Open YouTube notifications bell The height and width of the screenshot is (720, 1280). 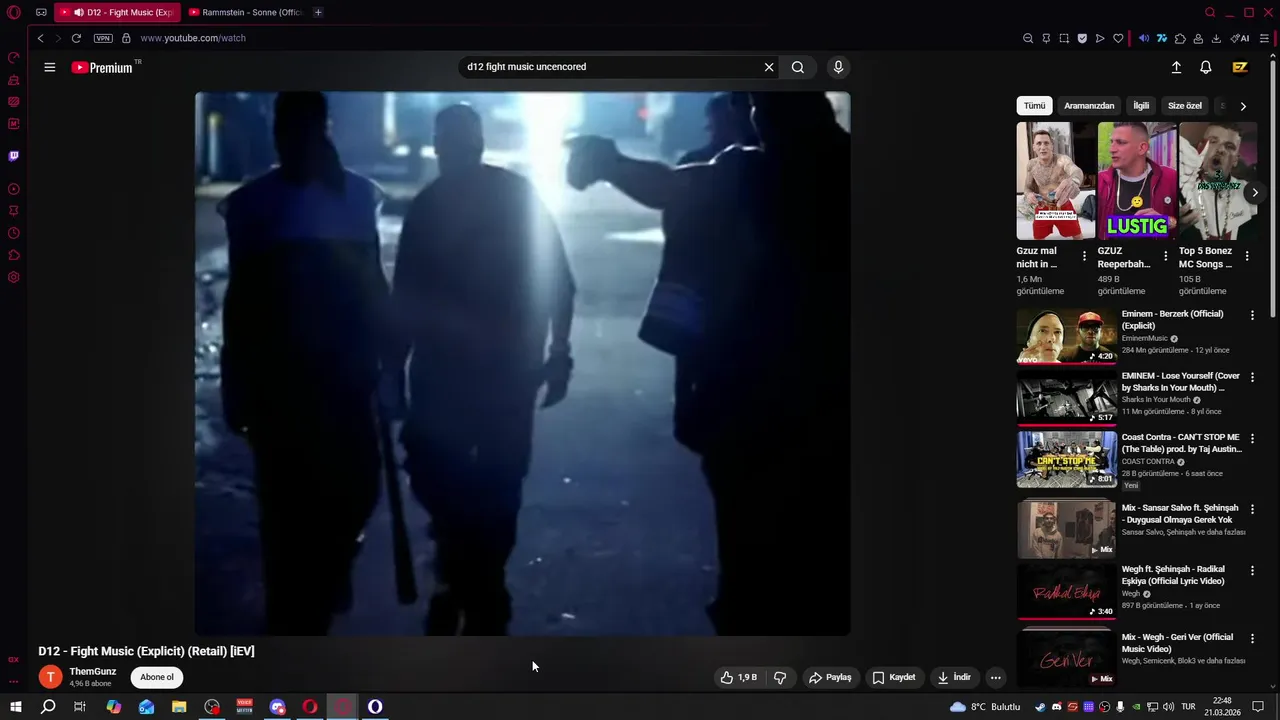coord(1206,67)
